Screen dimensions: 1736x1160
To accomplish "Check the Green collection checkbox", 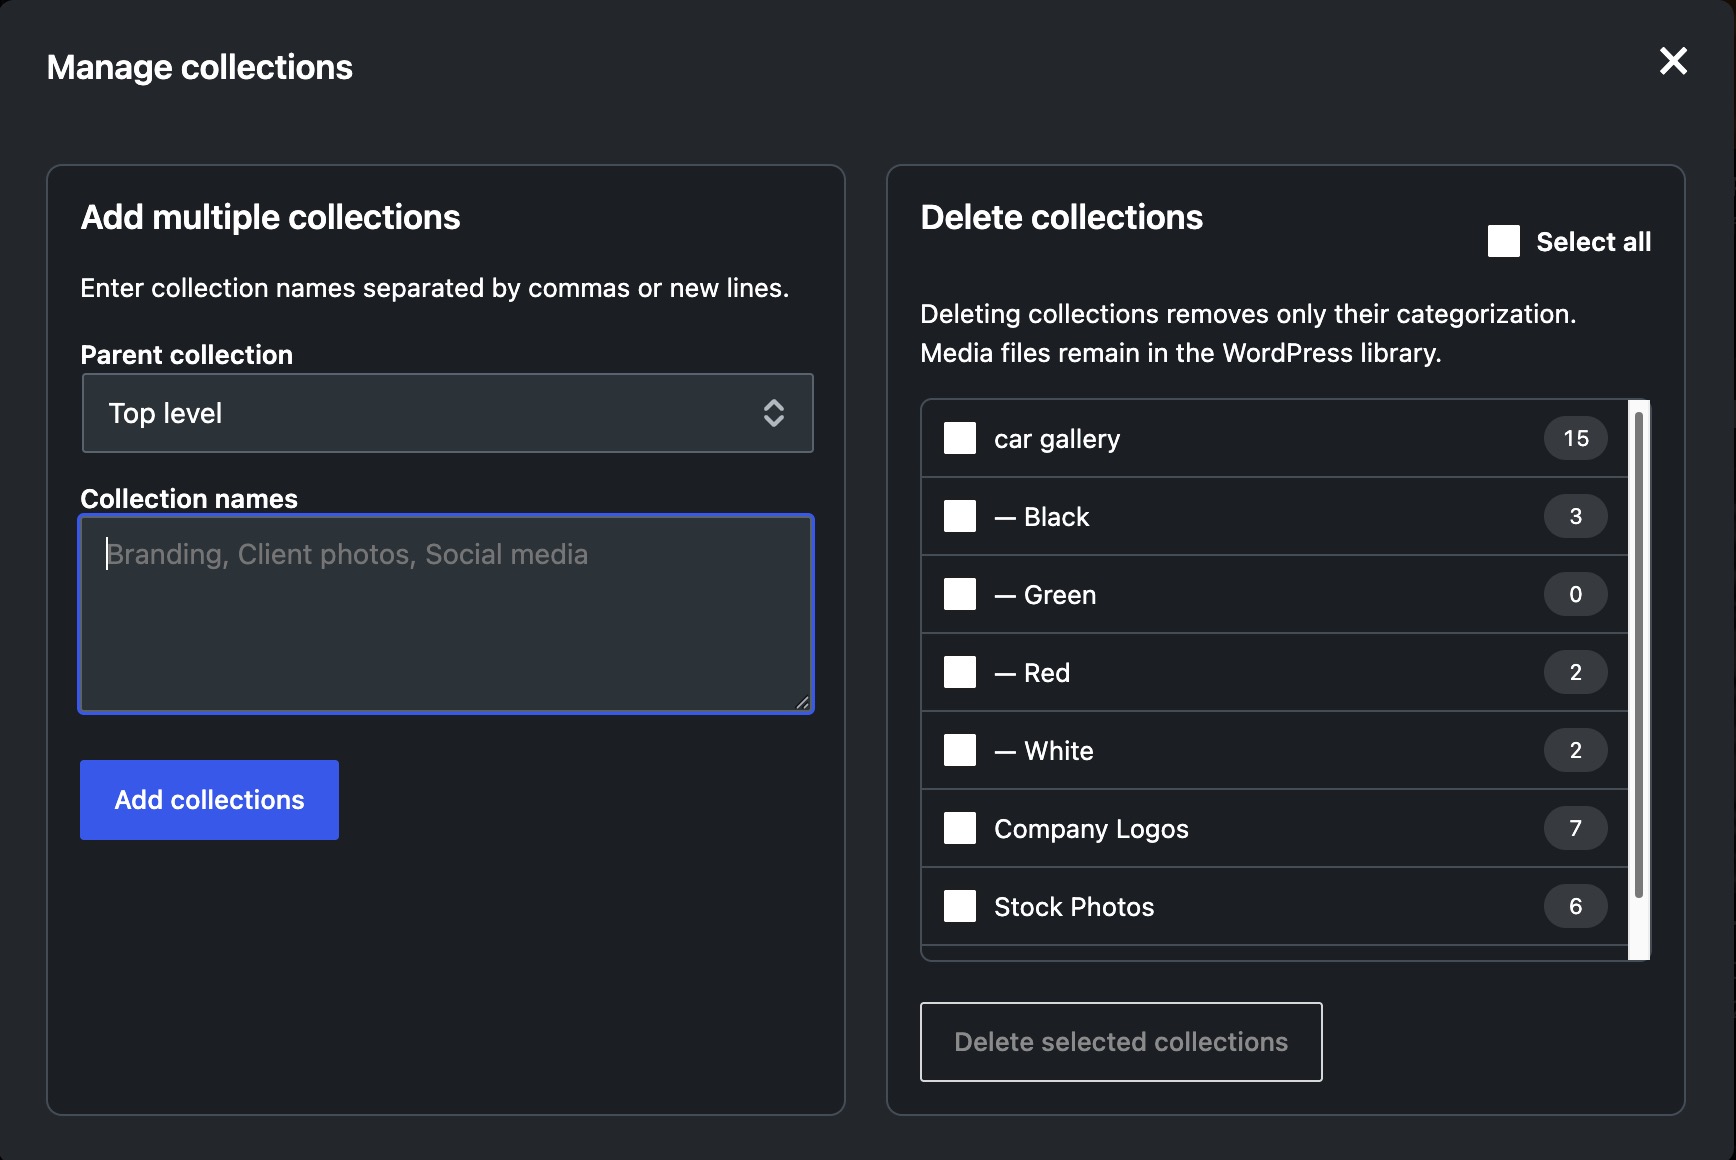I will [x=960, y=594].
